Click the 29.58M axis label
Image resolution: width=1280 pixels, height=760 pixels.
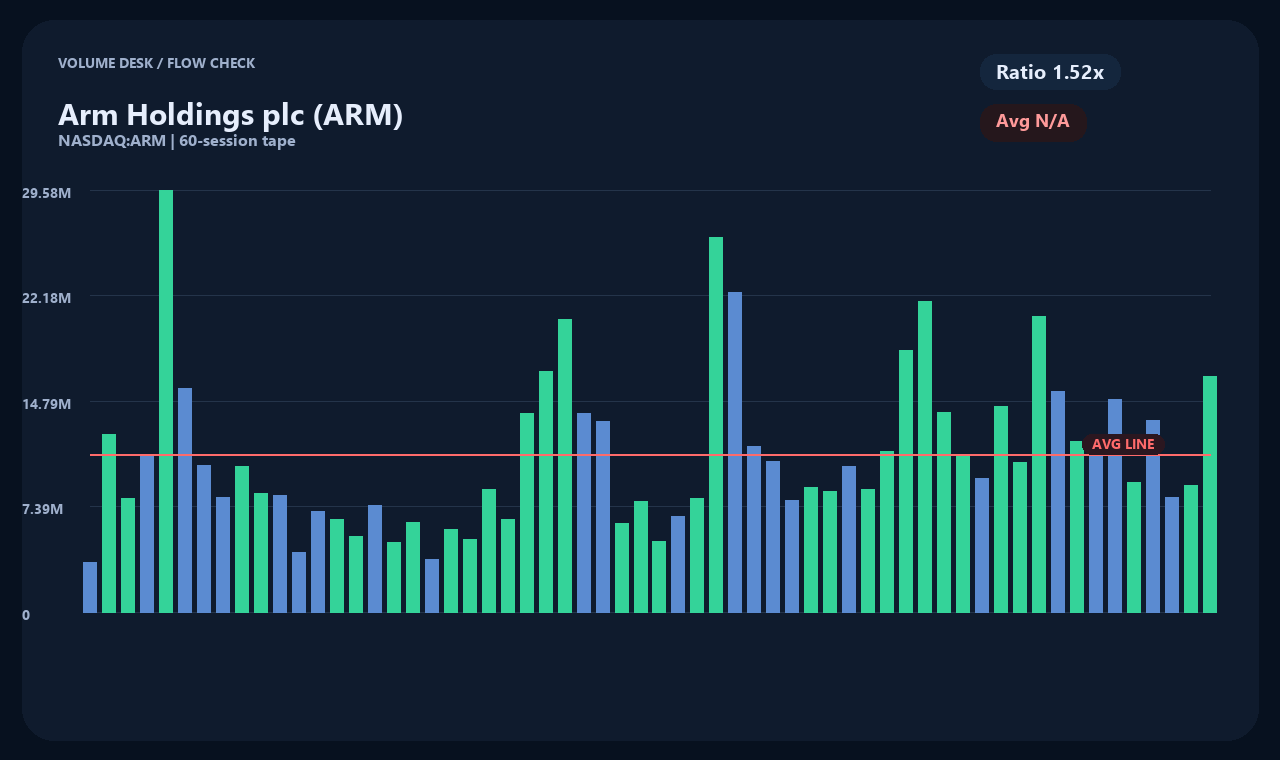pyautogui.click(x=46, y=192)
